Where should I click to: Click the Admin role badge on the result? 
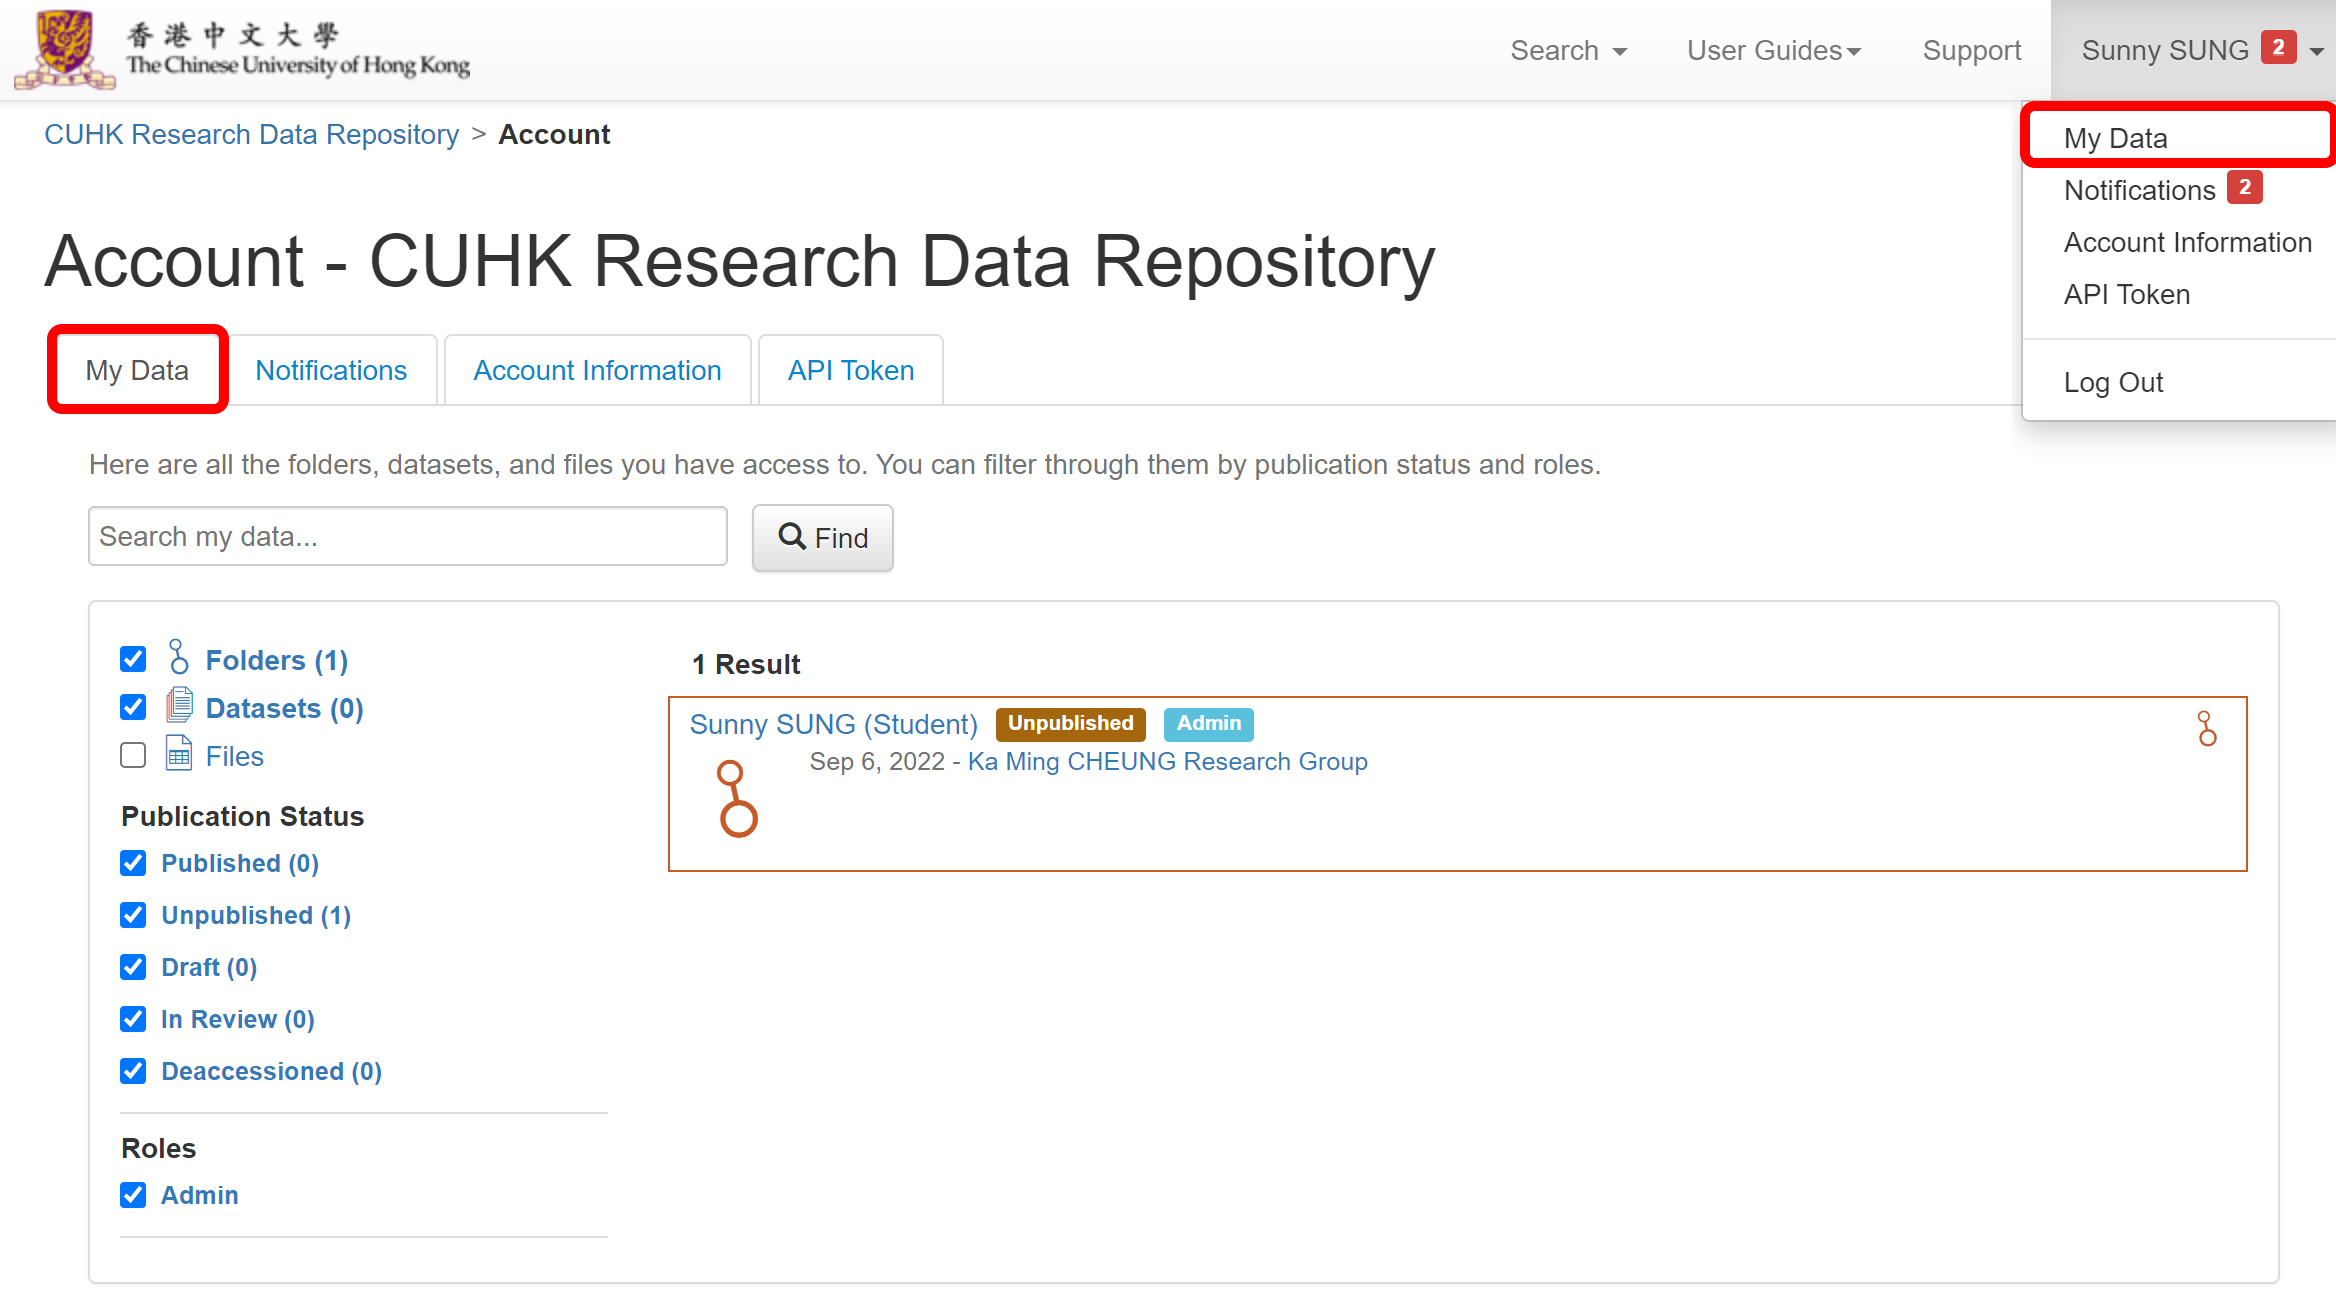tap(1209, 723)
